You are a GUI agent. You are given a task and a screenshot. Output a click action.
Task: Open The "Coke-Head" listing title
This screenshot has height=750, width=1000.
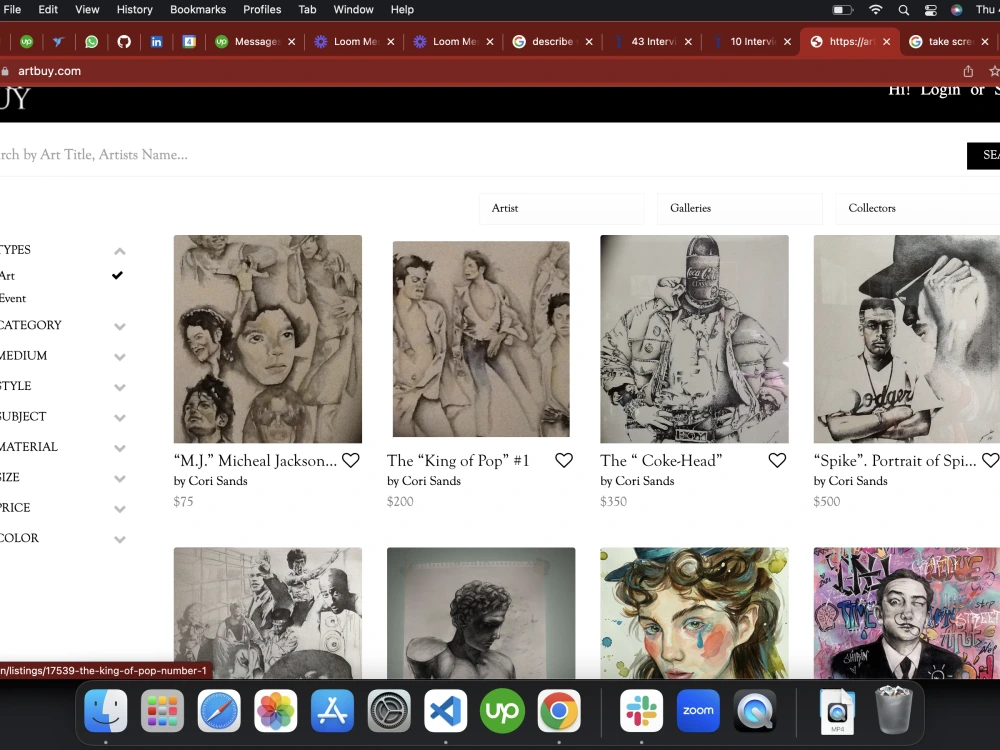(x=661, y=460)
